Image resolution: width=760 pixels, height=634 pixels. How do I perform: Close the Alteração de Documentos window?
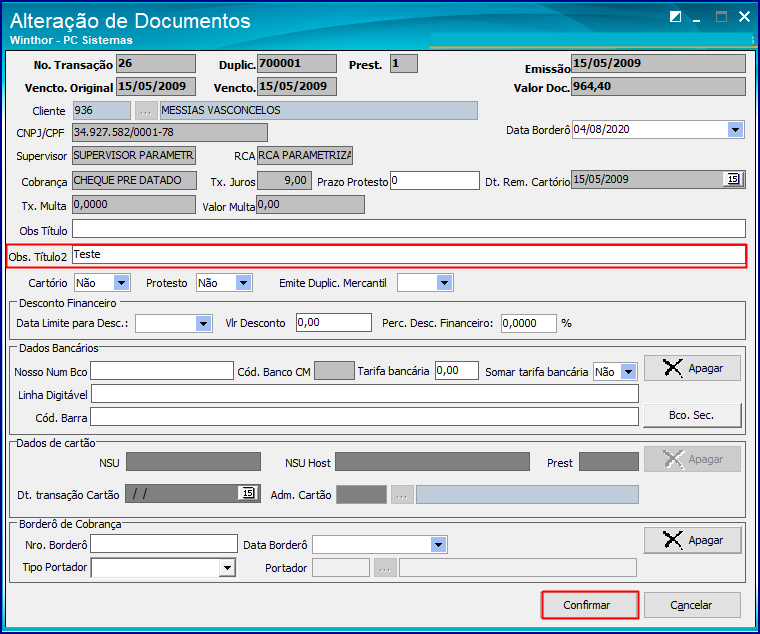tap(744, 17)
